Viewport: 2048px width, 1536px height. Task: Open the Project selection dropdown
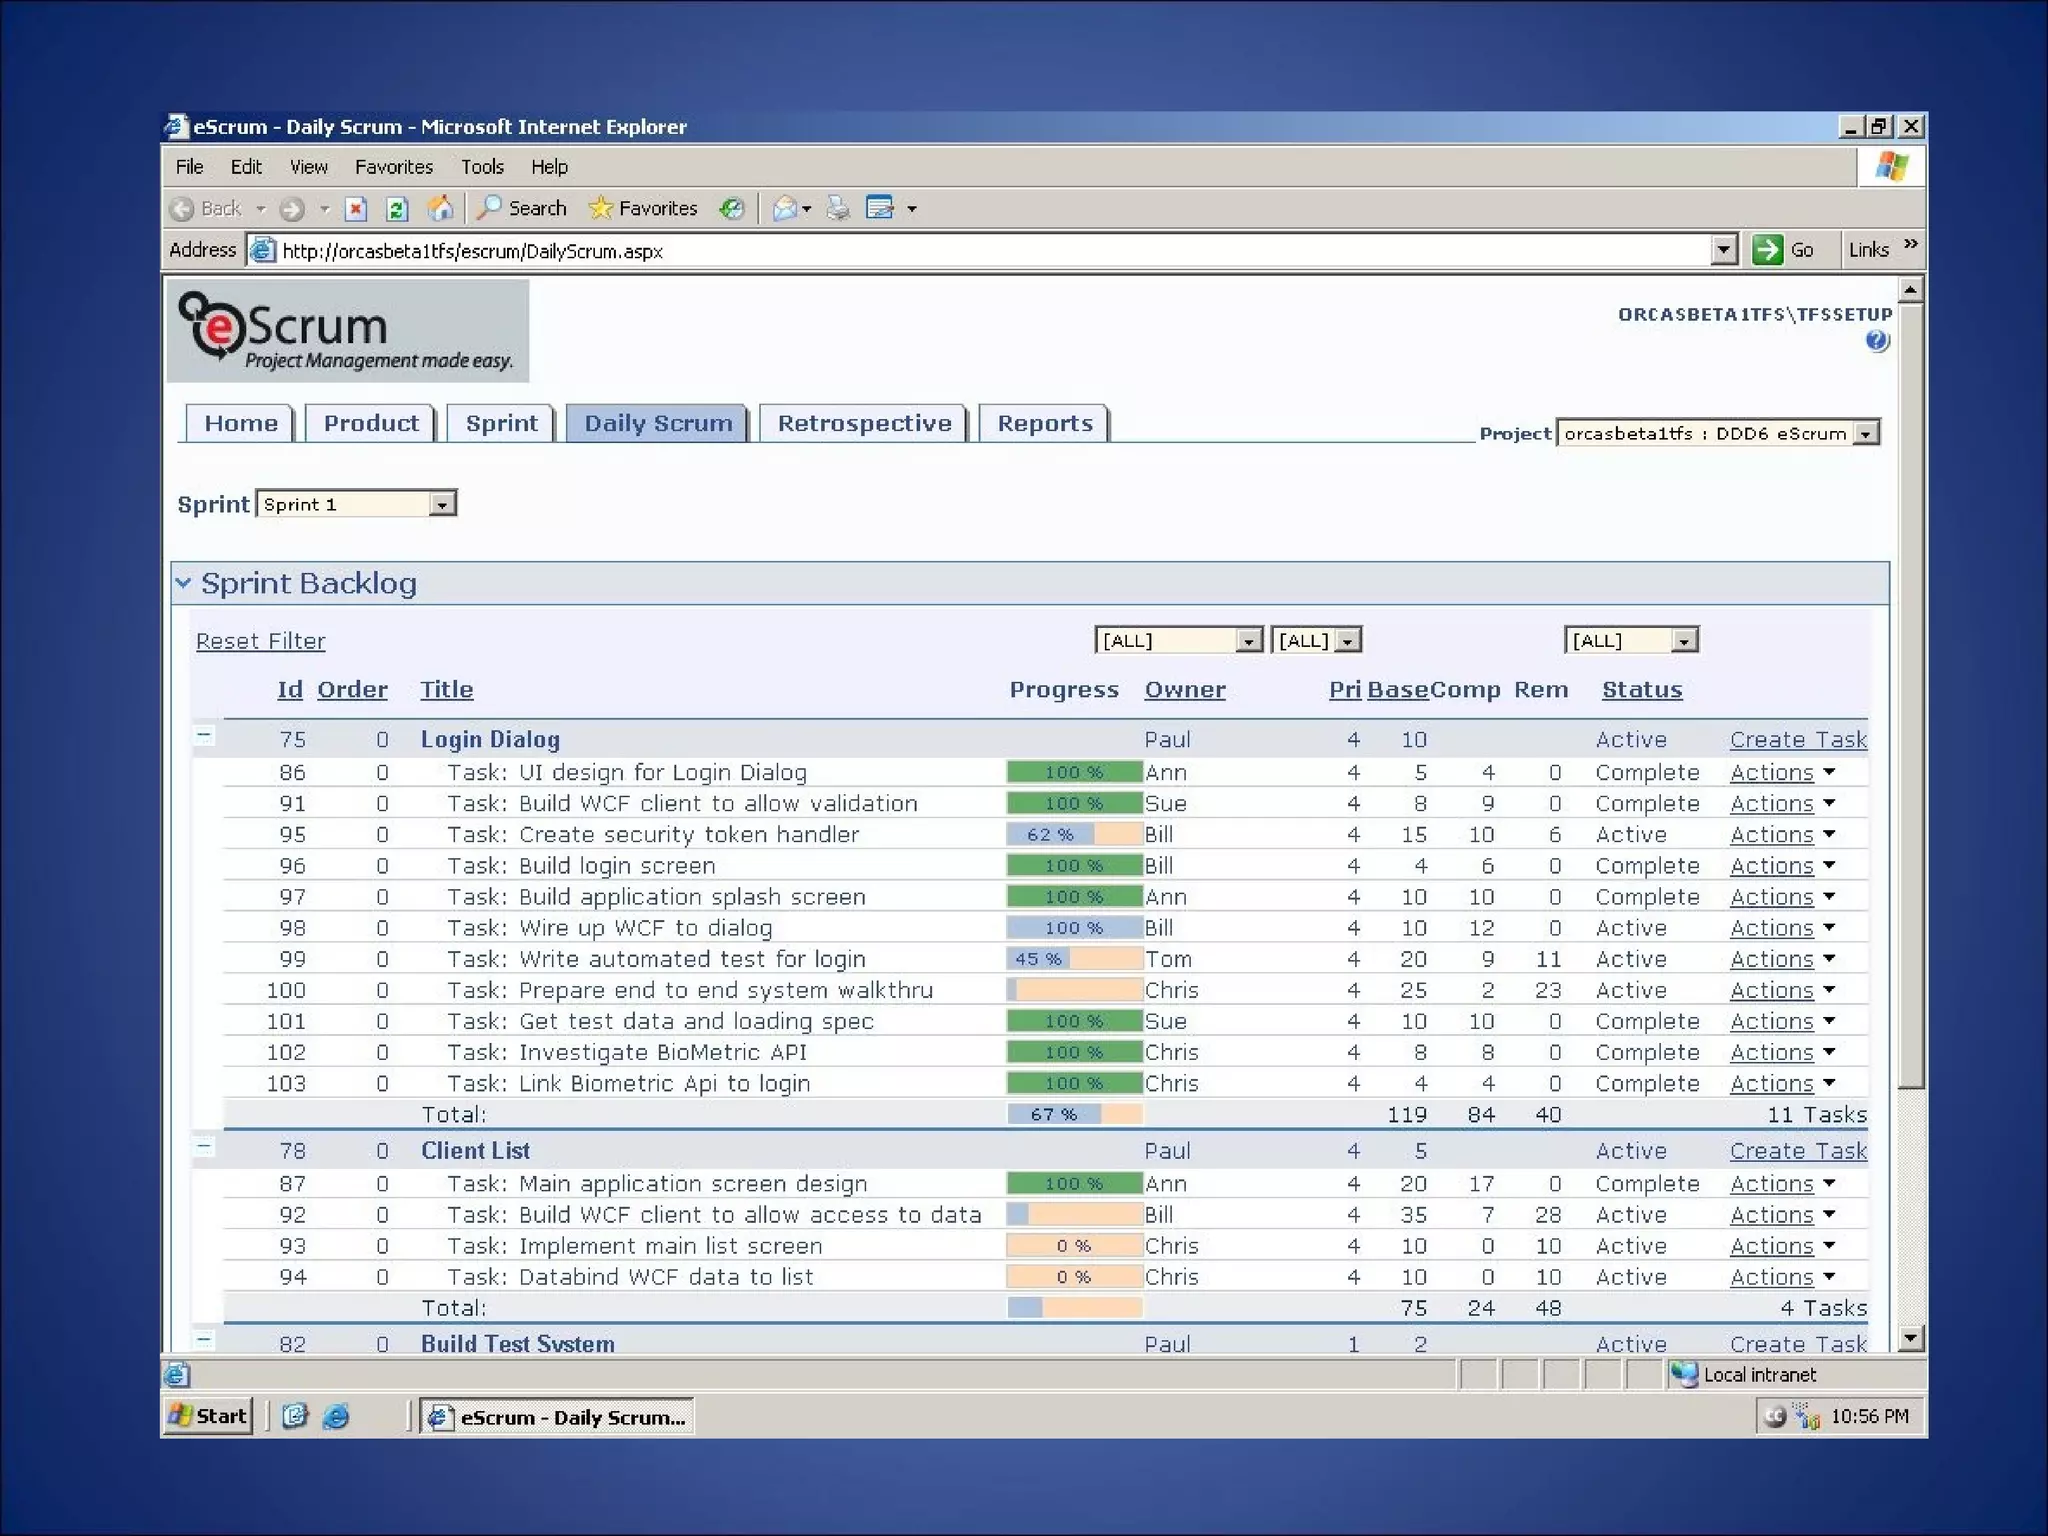[1865, 433]
